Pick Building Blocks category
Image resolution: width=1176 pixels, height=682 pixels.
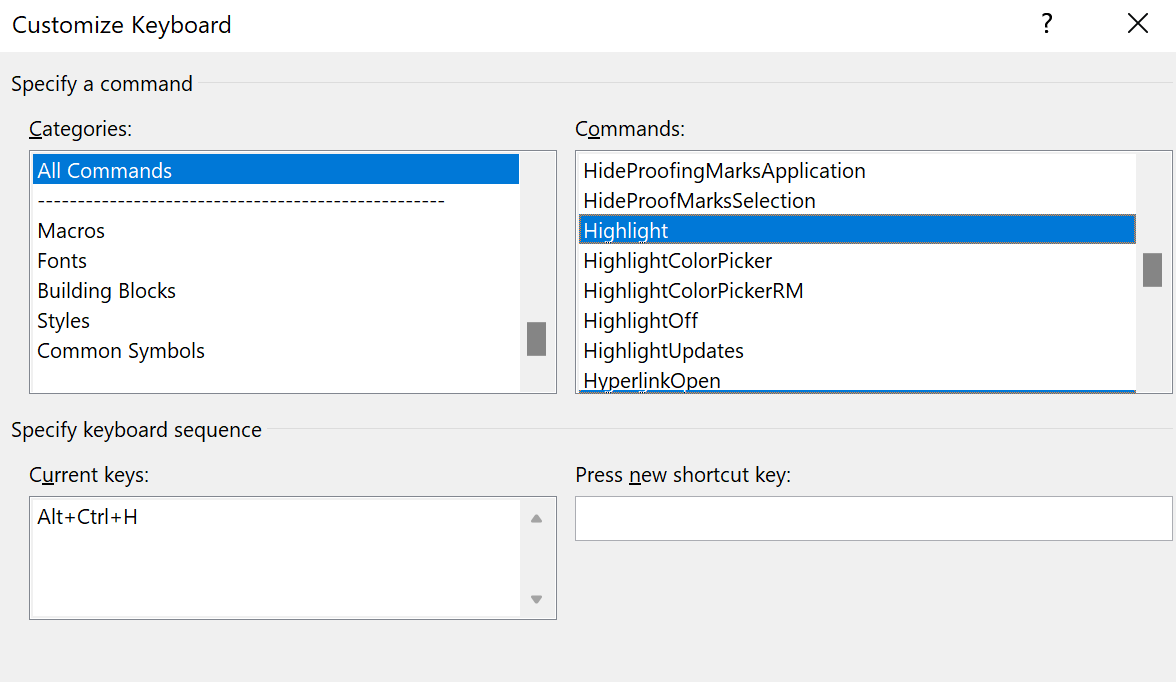[x=106, y=291]
